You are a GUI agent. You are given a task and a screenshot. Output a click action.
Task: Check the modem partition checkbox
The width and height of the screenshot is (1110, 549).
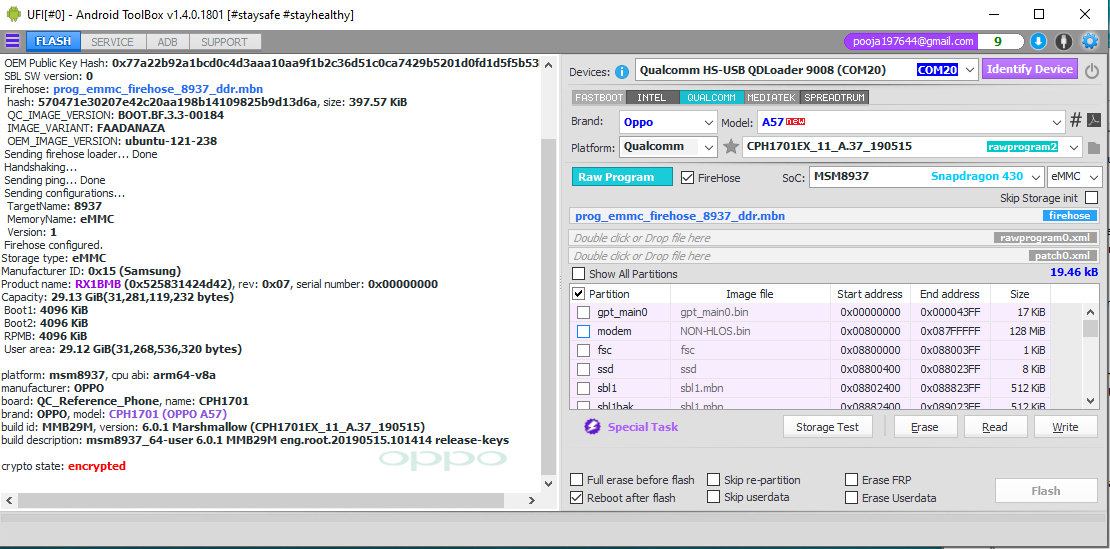583,331
